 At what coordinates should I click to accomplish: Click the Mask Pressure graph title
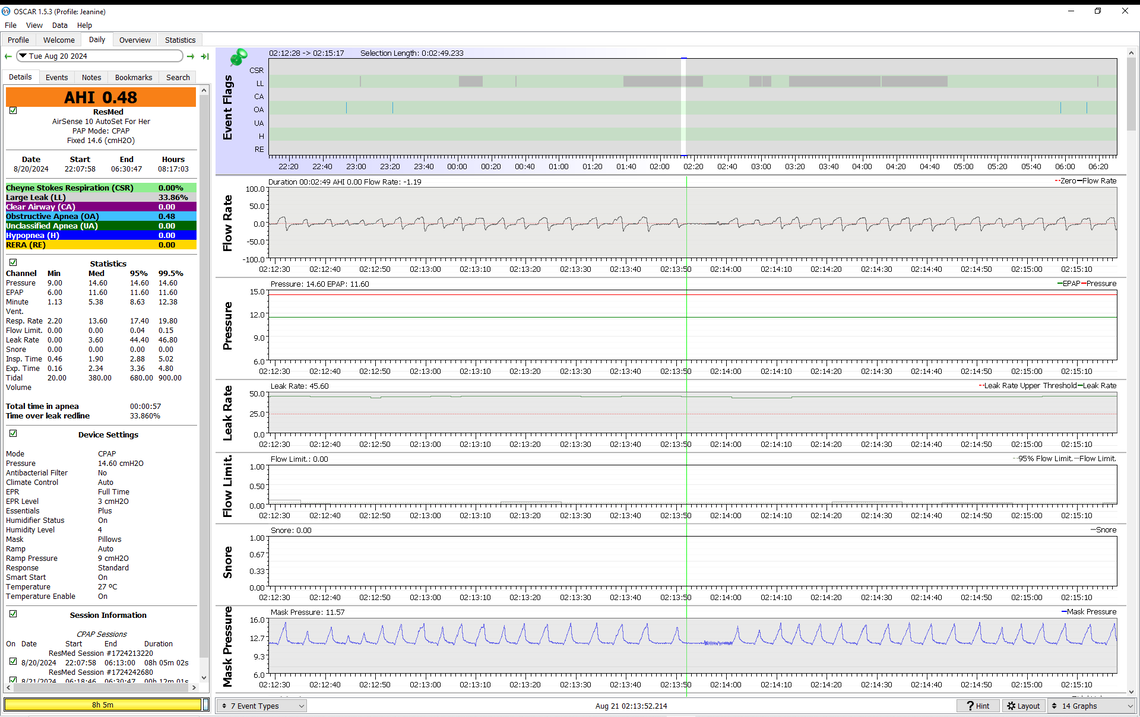pos(228,646)
